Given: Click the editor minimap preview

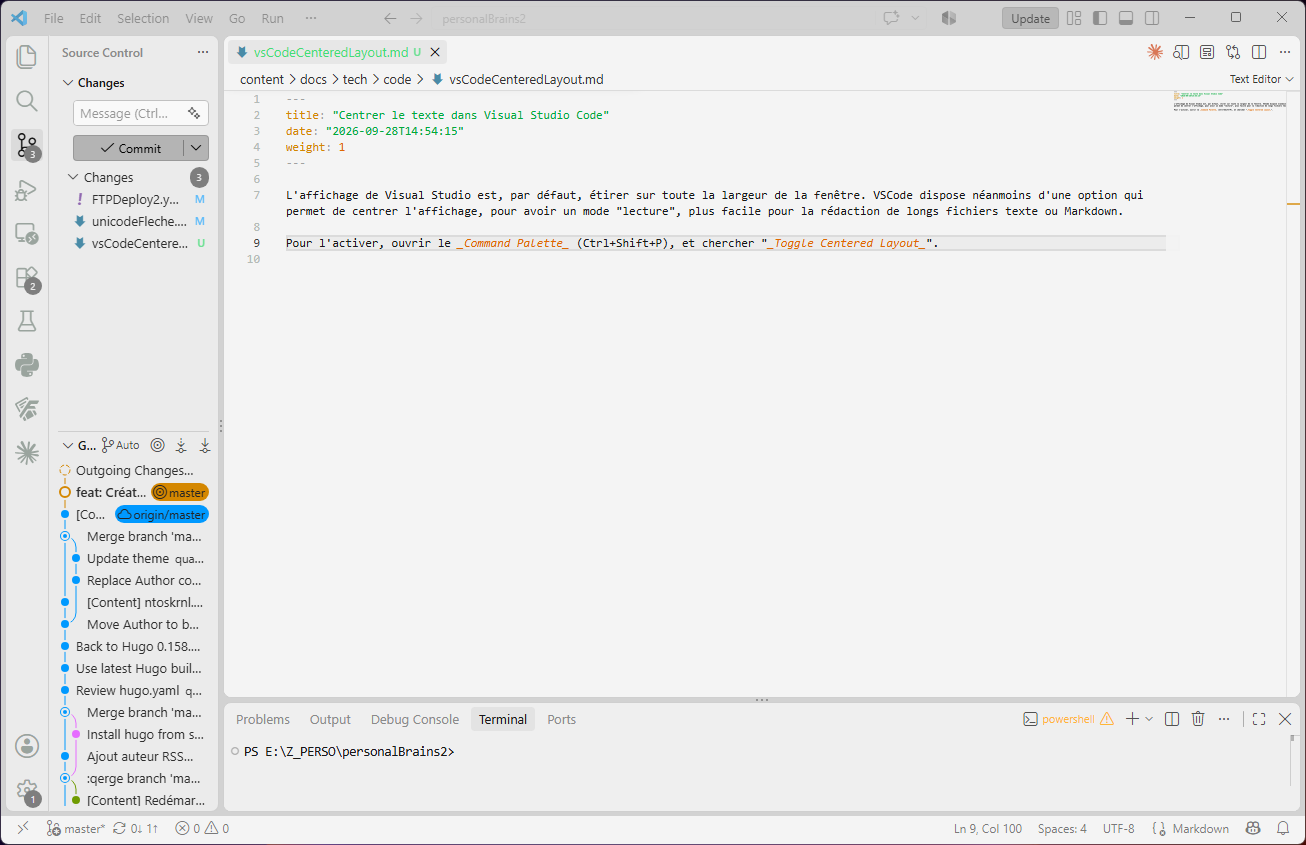Looking at the screenshot, I should [1228, 101].
